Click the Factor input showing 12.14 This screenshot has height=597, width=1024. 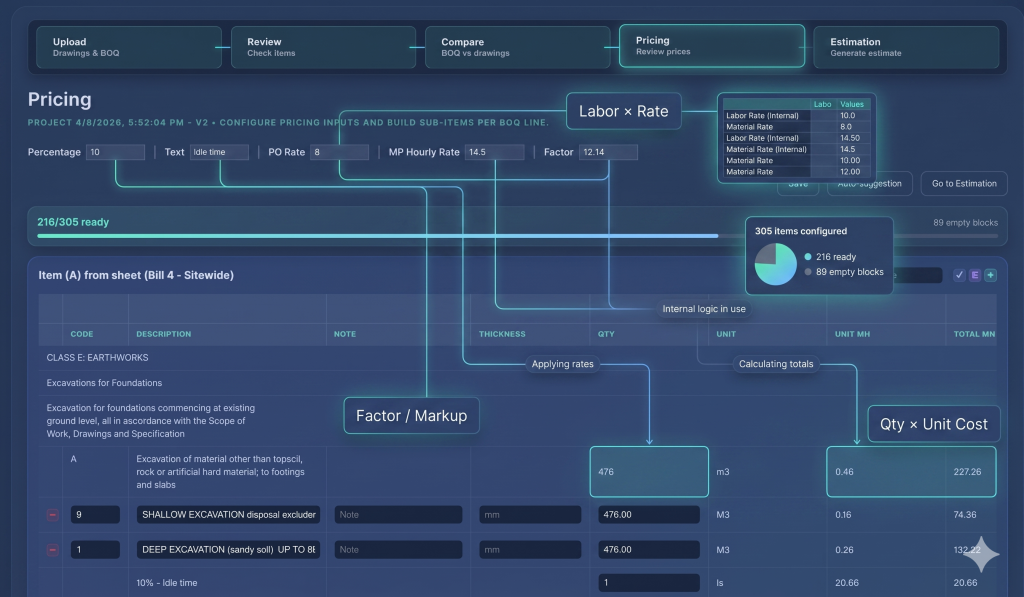[x=607, y=152]
